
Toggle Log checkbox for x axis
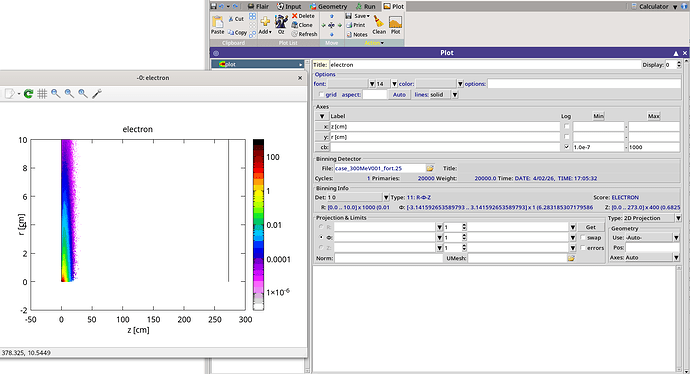pos(567,126)
